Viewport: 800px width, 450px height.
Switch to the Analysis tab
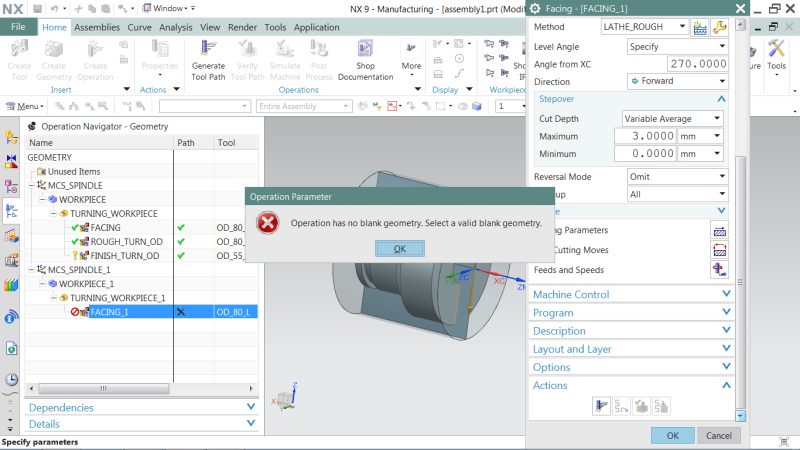pyautogui.click(x=176, y=28)
